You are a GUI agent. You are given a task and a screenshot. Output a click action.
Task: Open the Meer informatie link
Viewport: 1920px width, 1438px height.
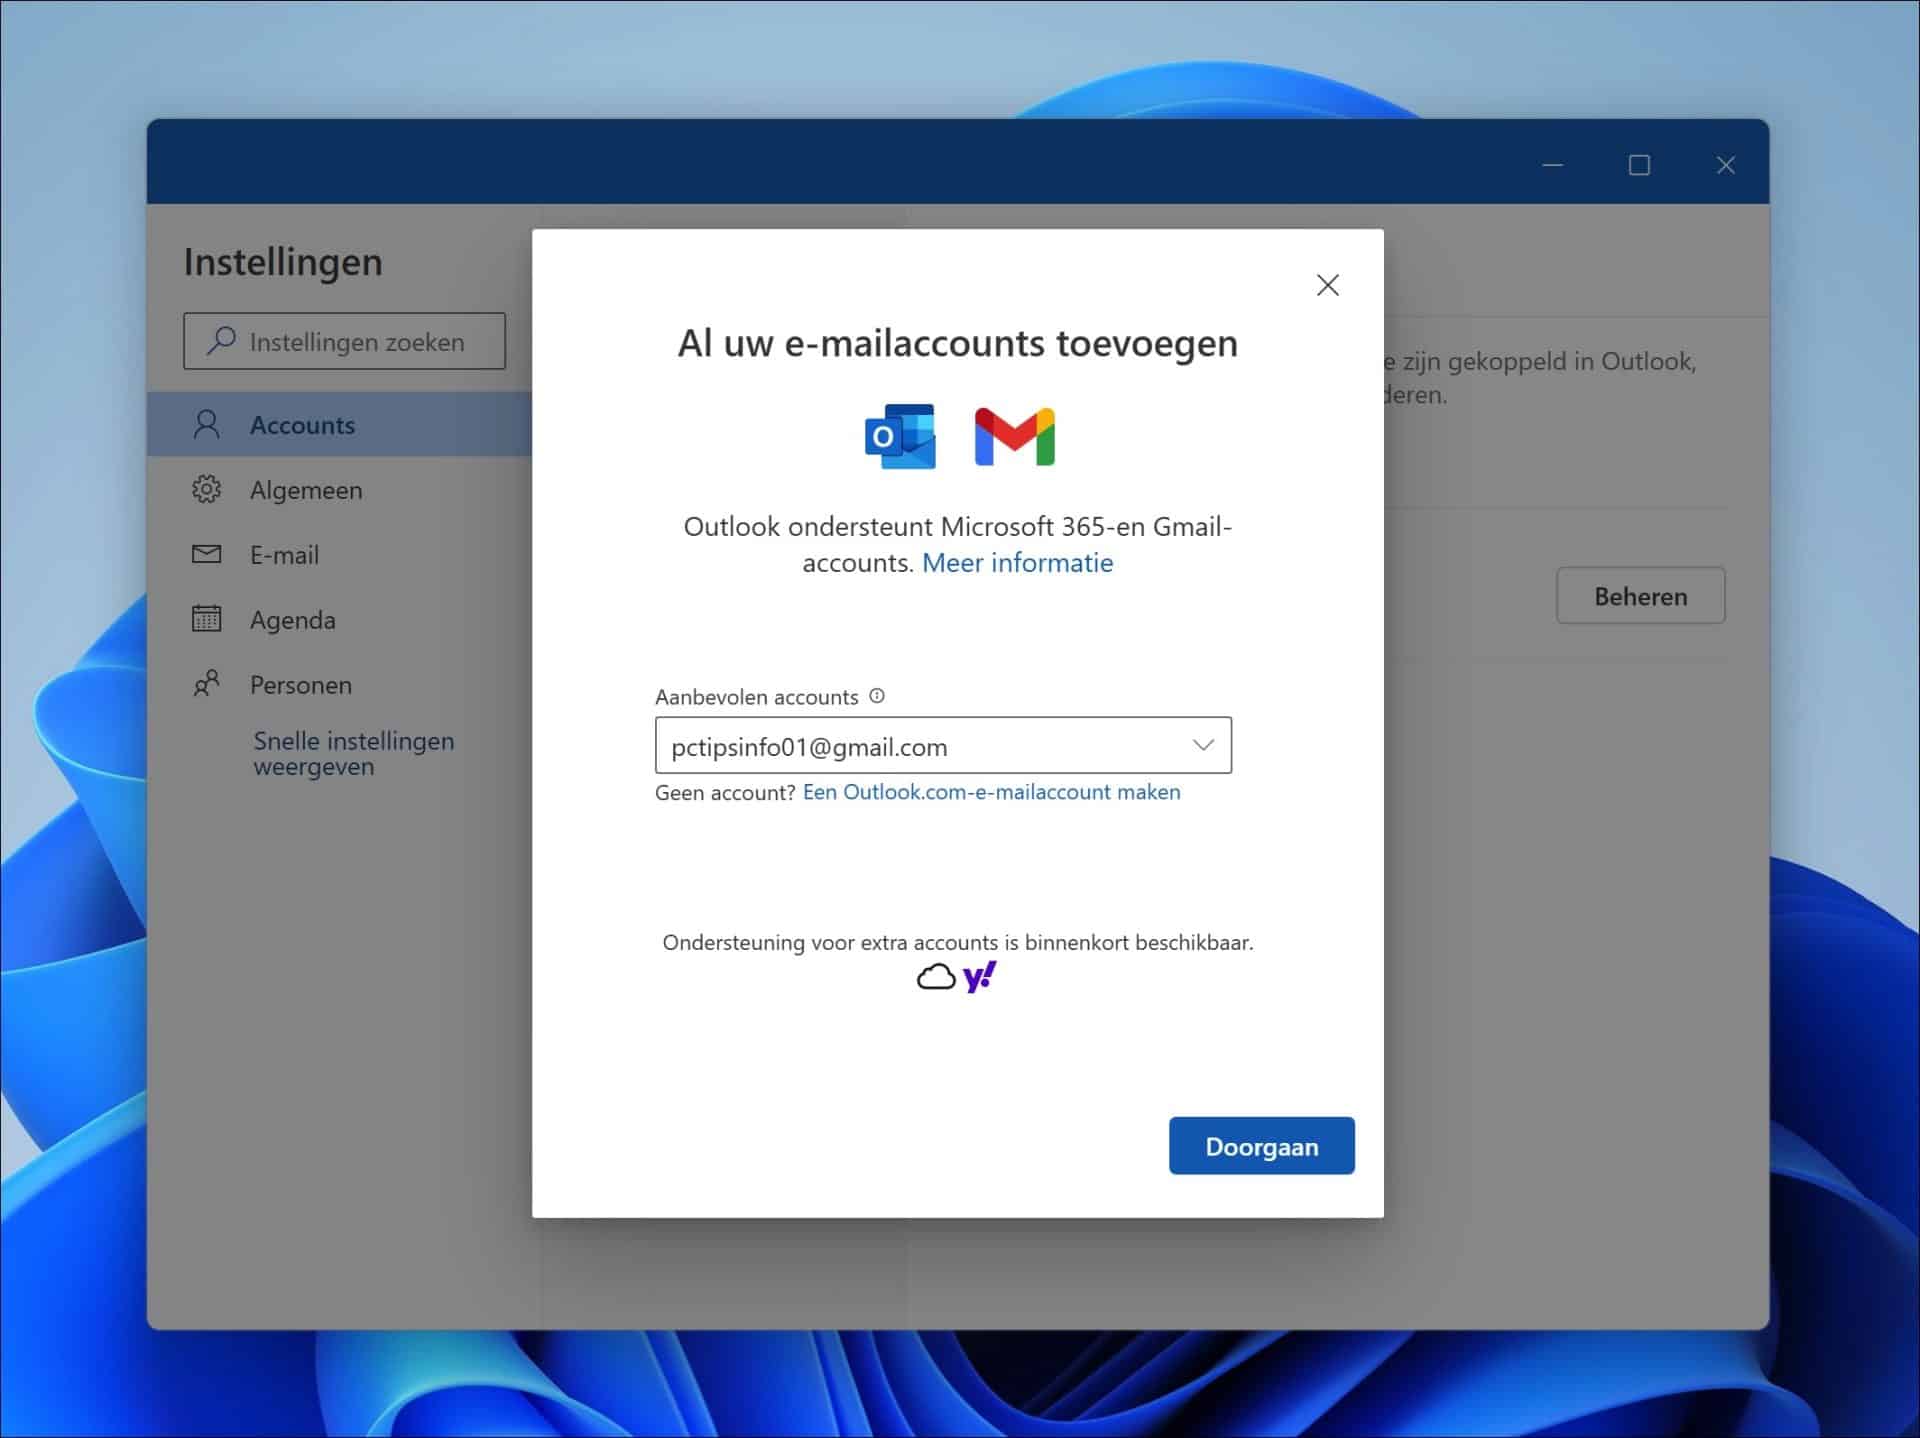point(1016,562)
